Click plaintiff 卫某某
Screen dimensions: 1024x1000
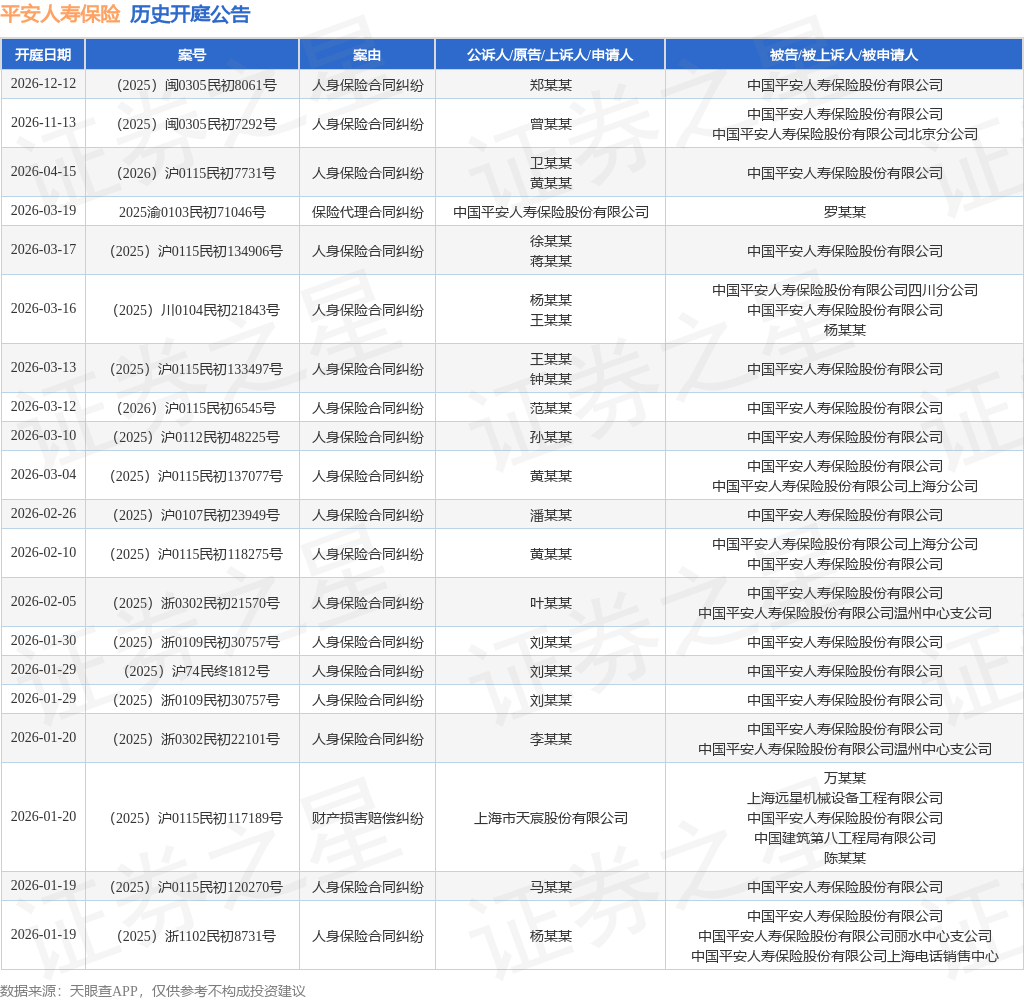tap(551, 163)
